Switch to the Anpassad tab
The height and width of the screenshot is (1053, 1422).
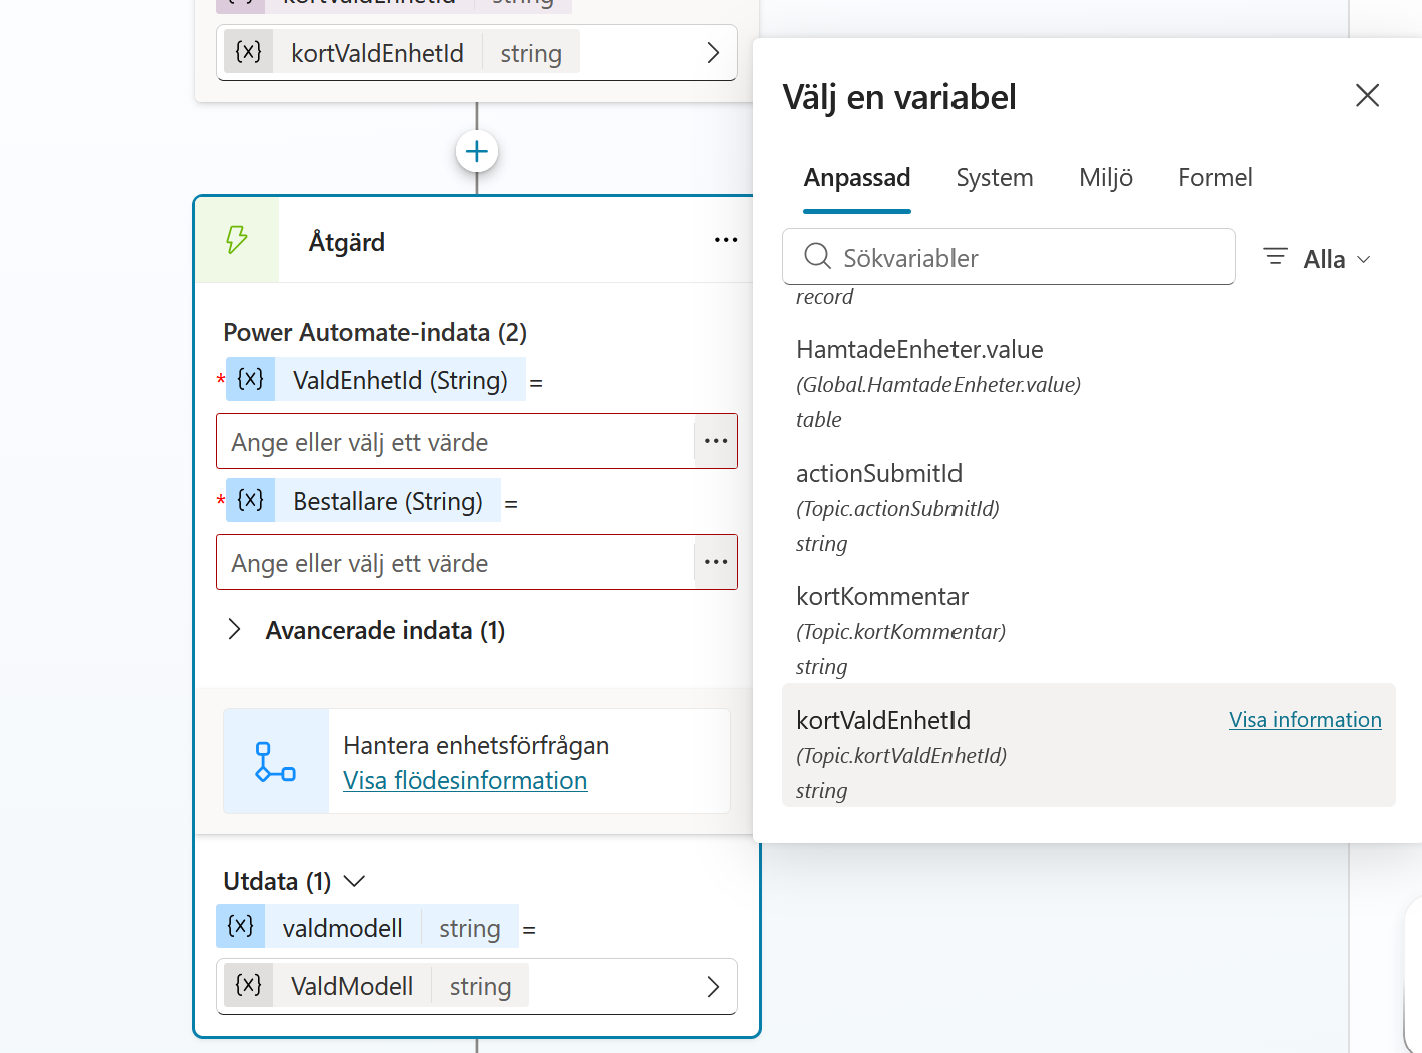857,178
